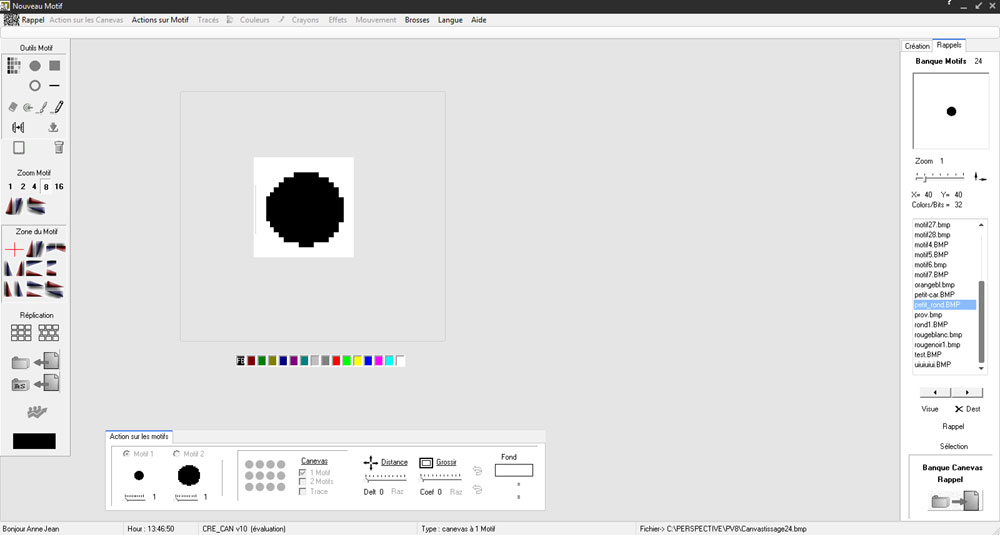Toggle the Trace checkbox
1000x535 pixels.
(304, 492)
